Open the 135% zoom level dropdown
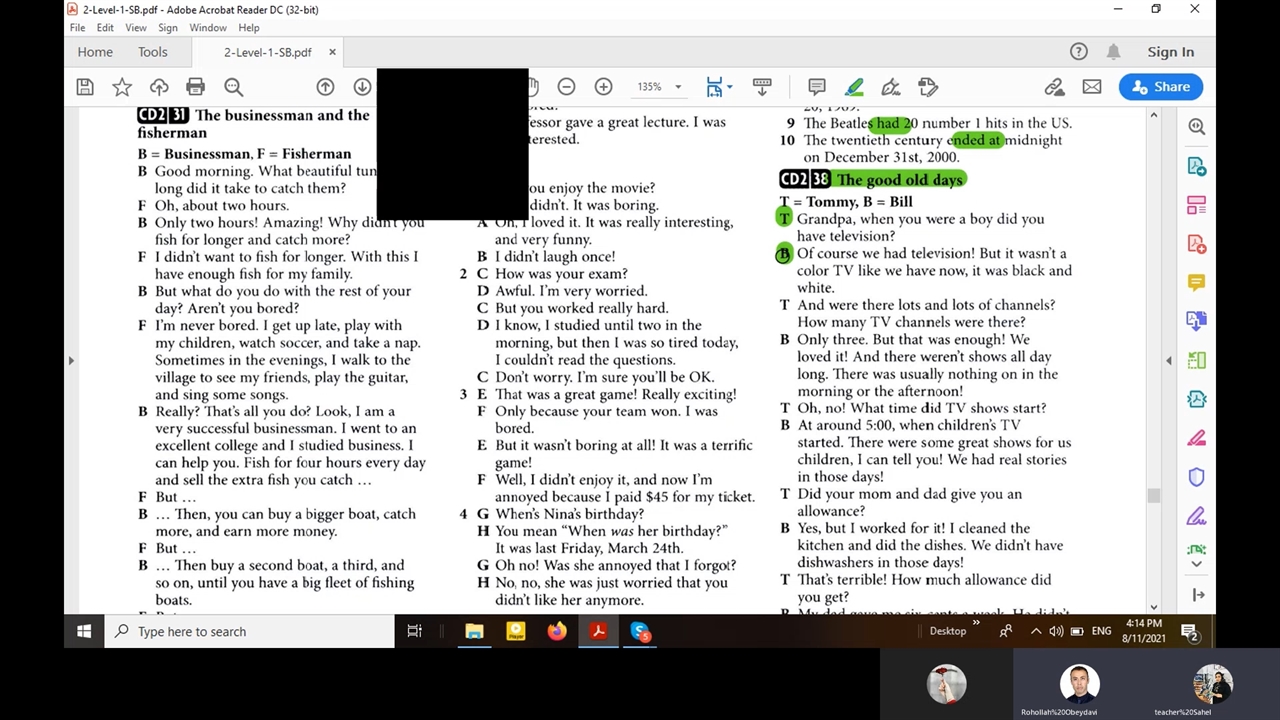This screenshot has height=720, width=1280. 677,87
